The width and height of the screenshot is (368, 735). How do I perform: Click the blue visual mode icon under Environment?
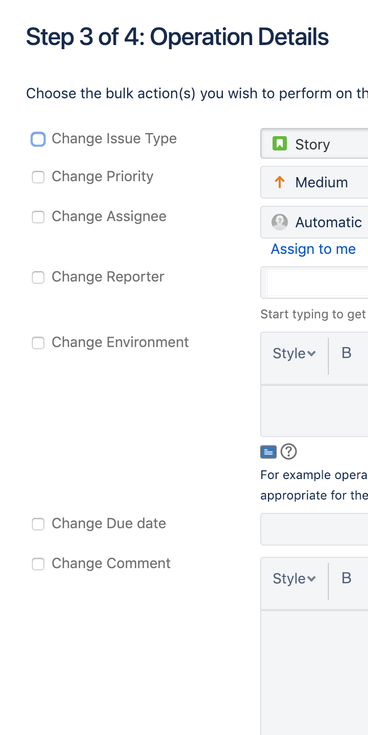[268, 452]
